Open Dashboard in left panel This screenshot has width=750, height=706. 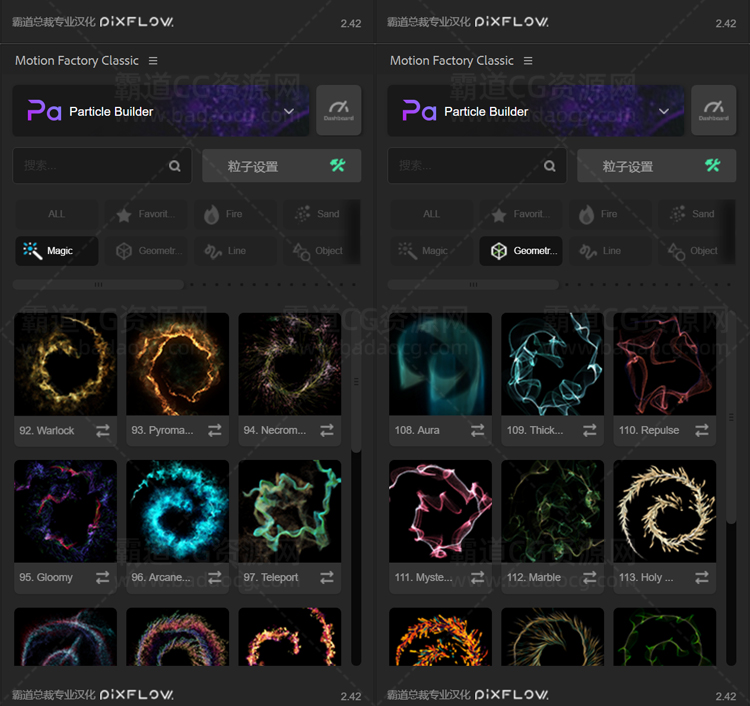[x=339, y=110]
